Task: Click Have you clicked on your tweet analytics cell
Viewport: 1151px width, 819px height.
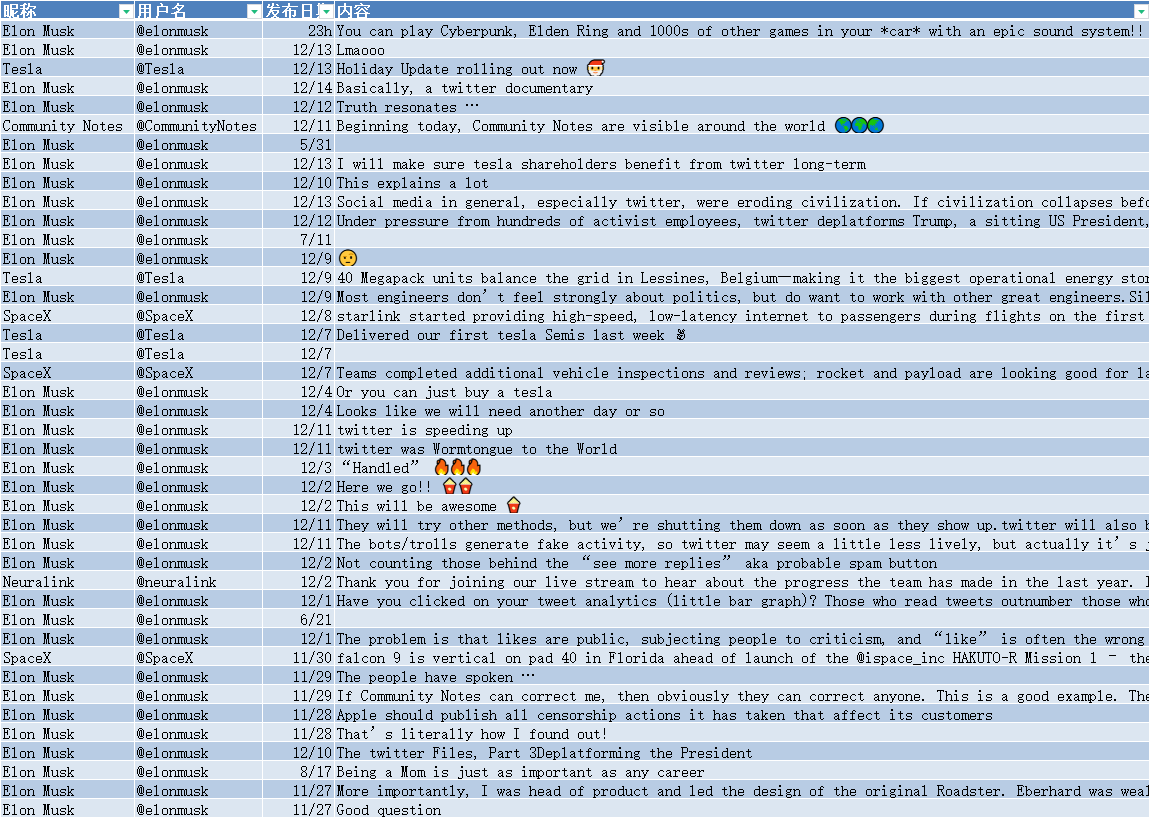Action: click(742, 602)
